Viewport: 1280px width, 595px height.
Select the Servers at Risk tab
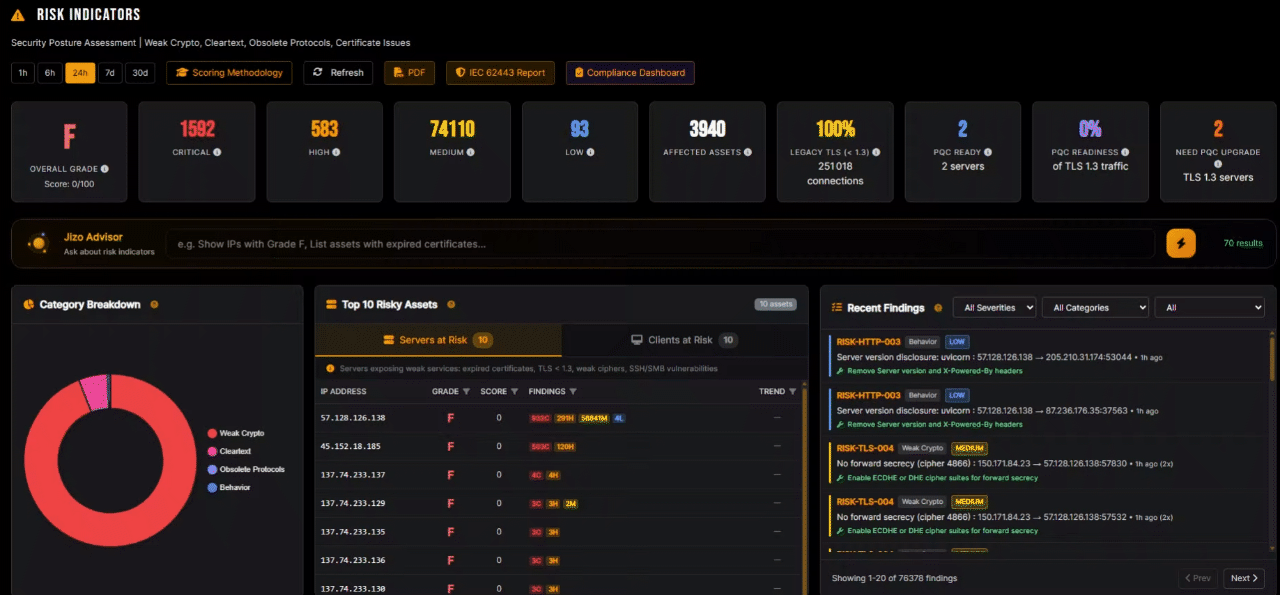437,340
